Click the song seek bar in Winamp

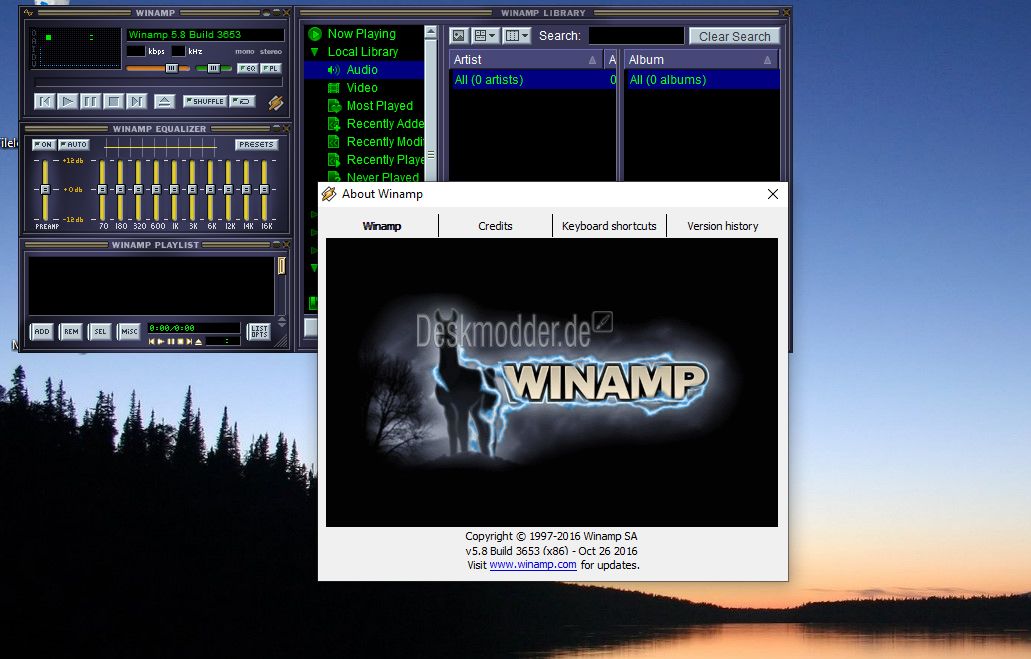(158, 83)
